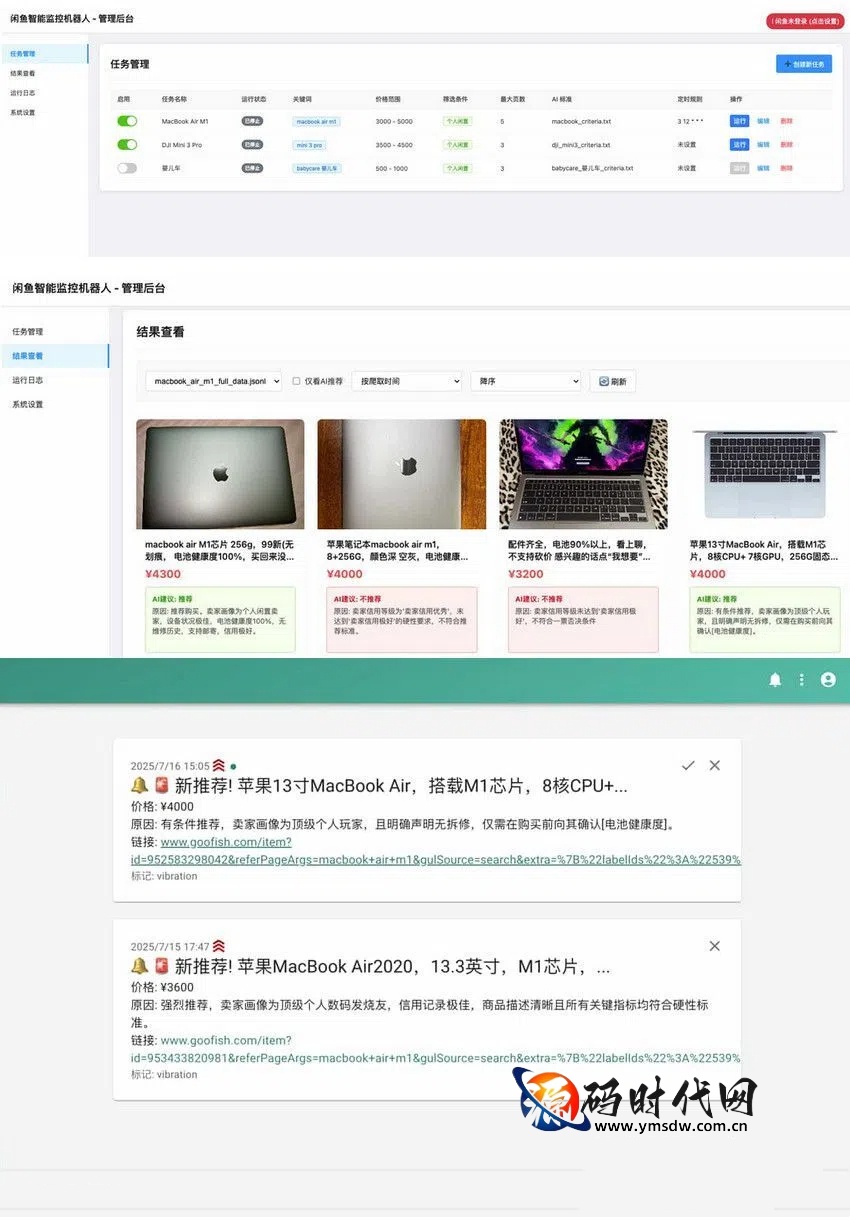Expand the 按爬取时间 sort field dropdown
The image size is (850, 1217).
406,381
